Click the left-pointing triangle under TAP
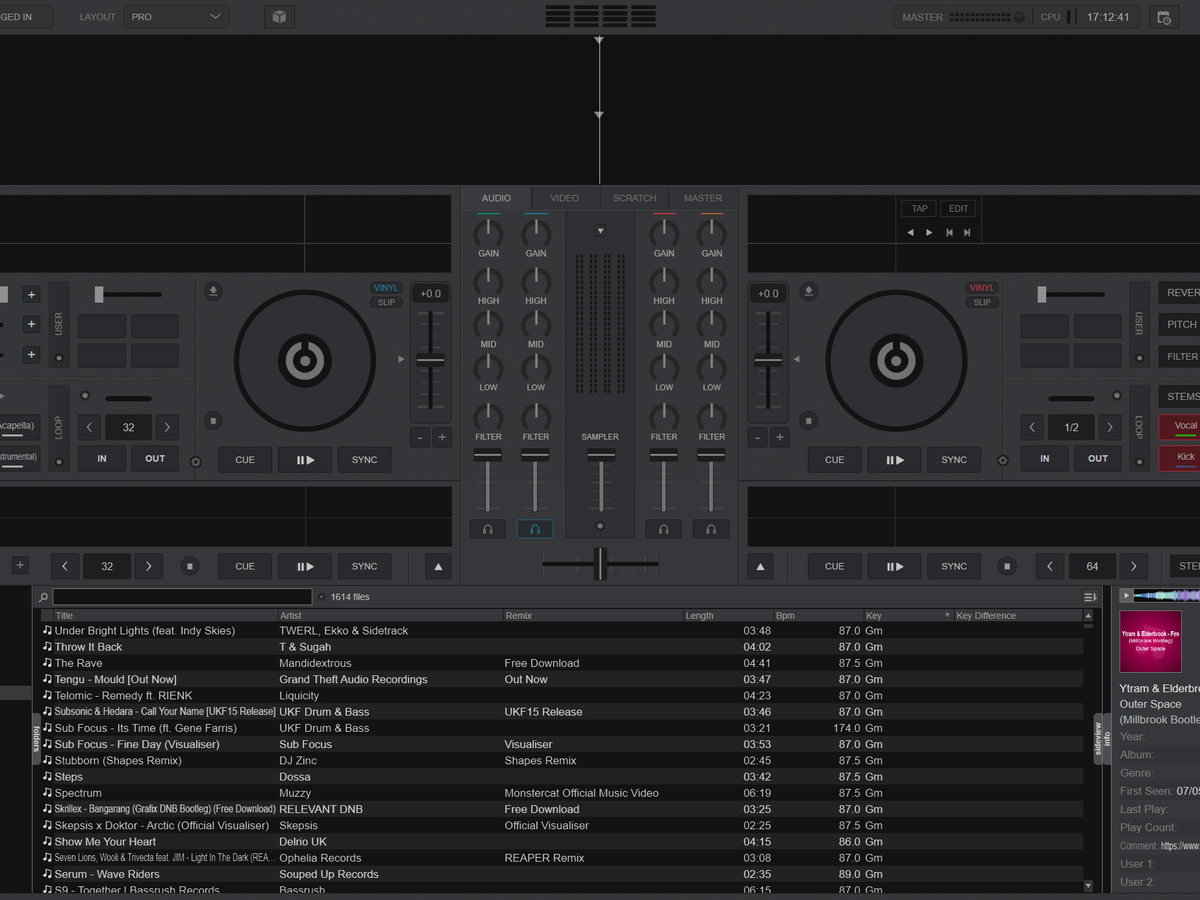 coord(910,232)
